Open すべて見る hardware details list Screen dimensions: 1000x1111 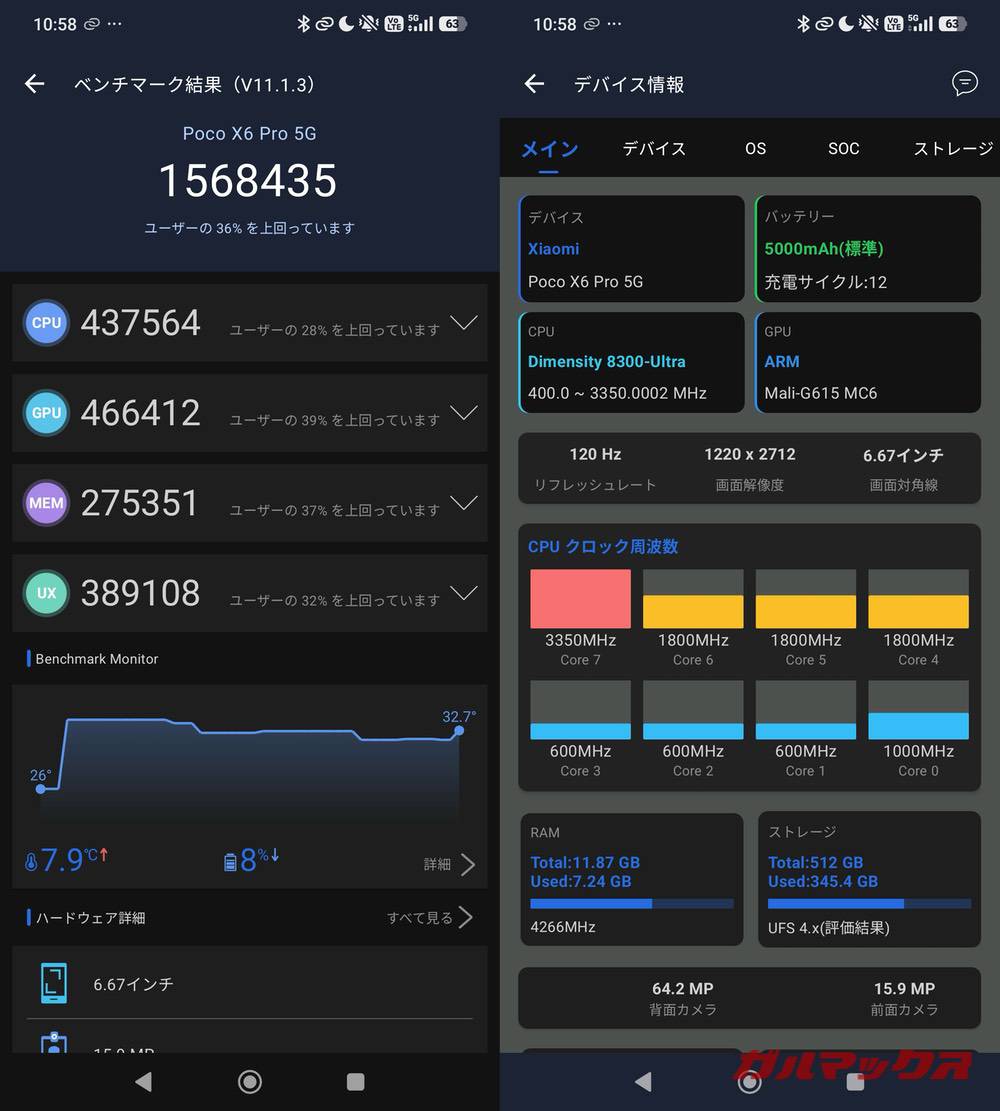429,918
